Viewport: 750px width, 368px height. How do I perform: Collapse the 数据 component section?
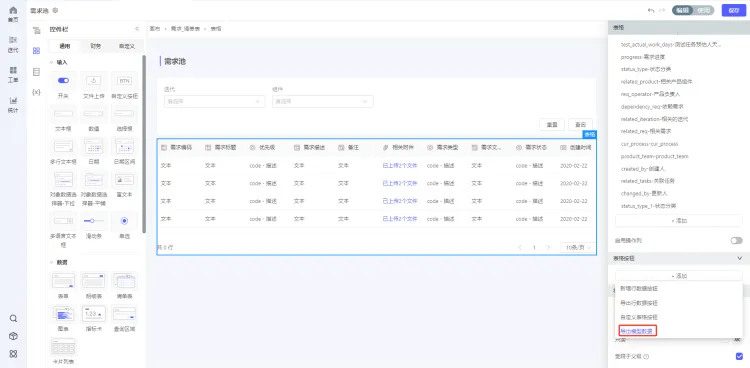pos(52,262)
